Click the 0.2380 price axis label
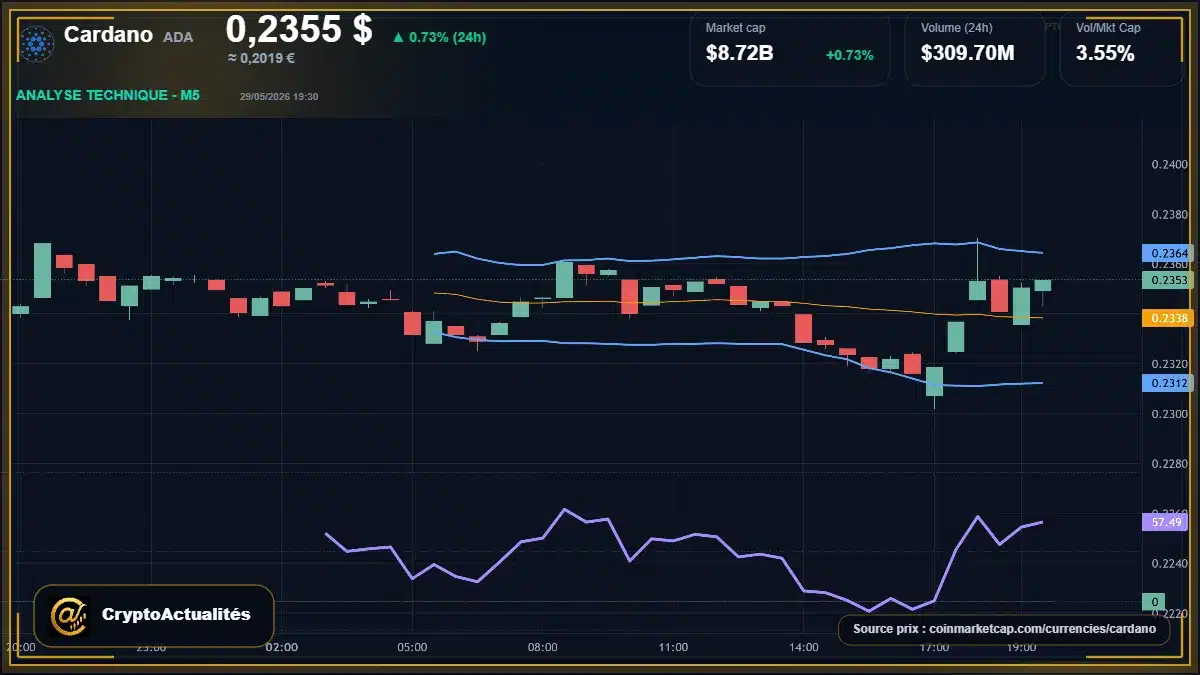 pos(1170,215)
